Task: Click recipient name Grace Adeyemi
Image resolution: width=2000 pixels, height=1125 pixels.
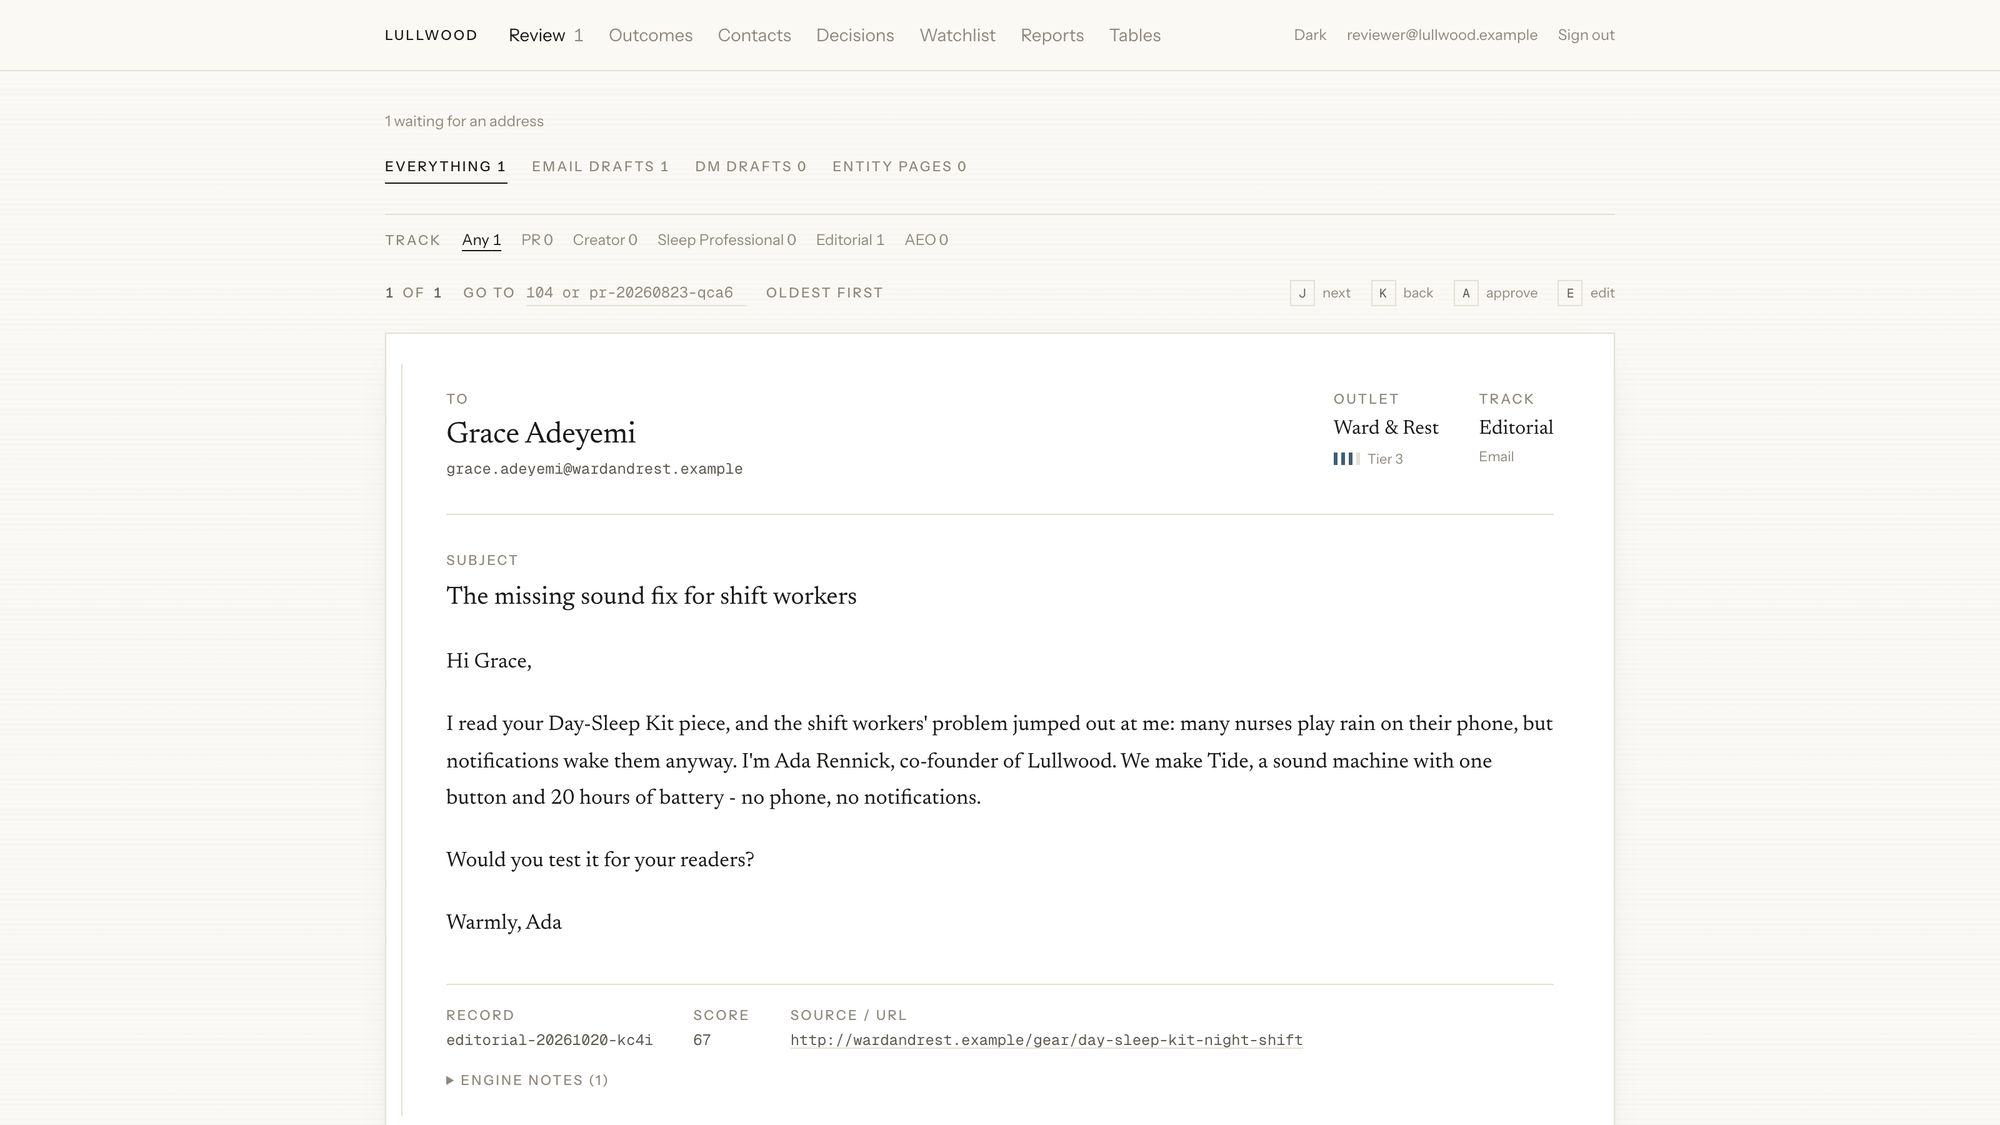Action: (541, 433)
